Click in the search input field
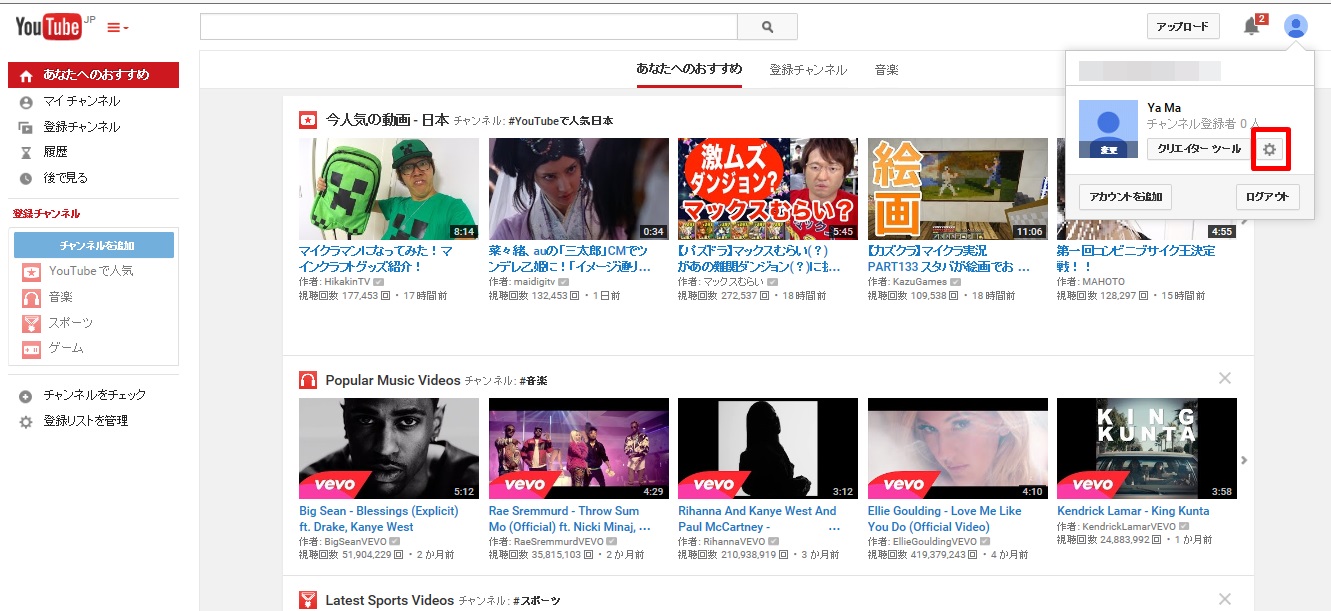 pyautogui.click(x=468, y=27)
